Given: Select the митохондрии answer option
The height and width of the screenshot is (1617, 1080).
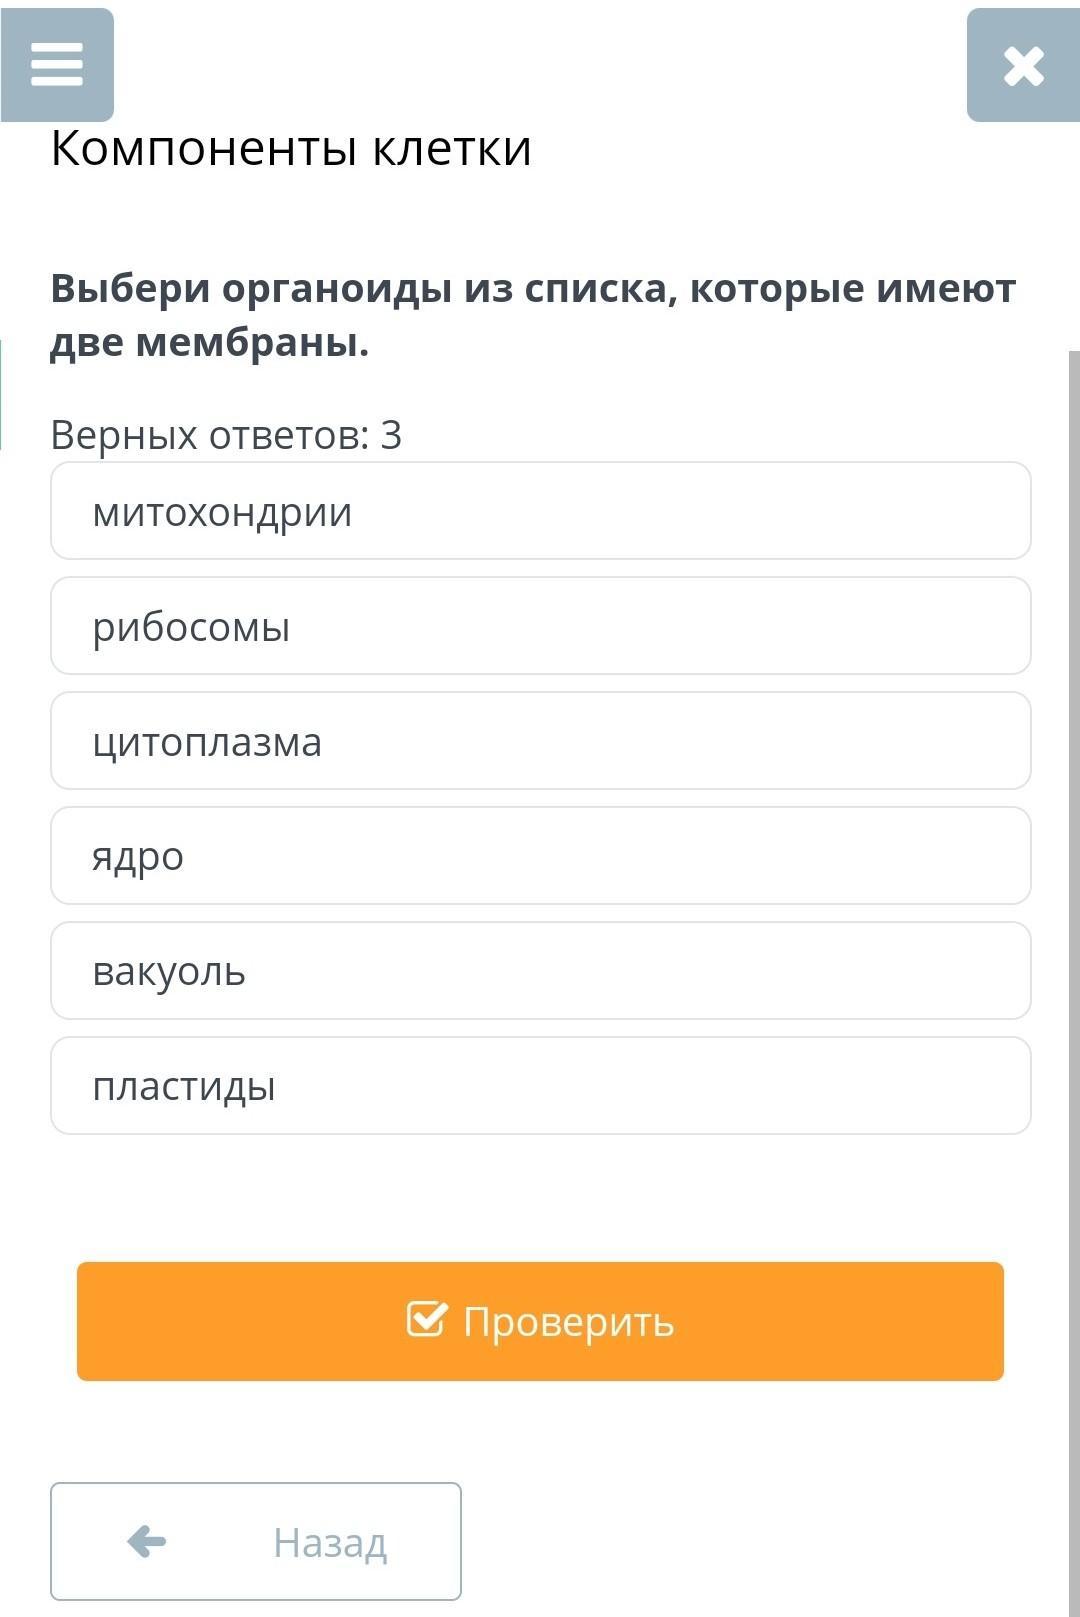Looking at the screenshot, I should pos(540,511).
